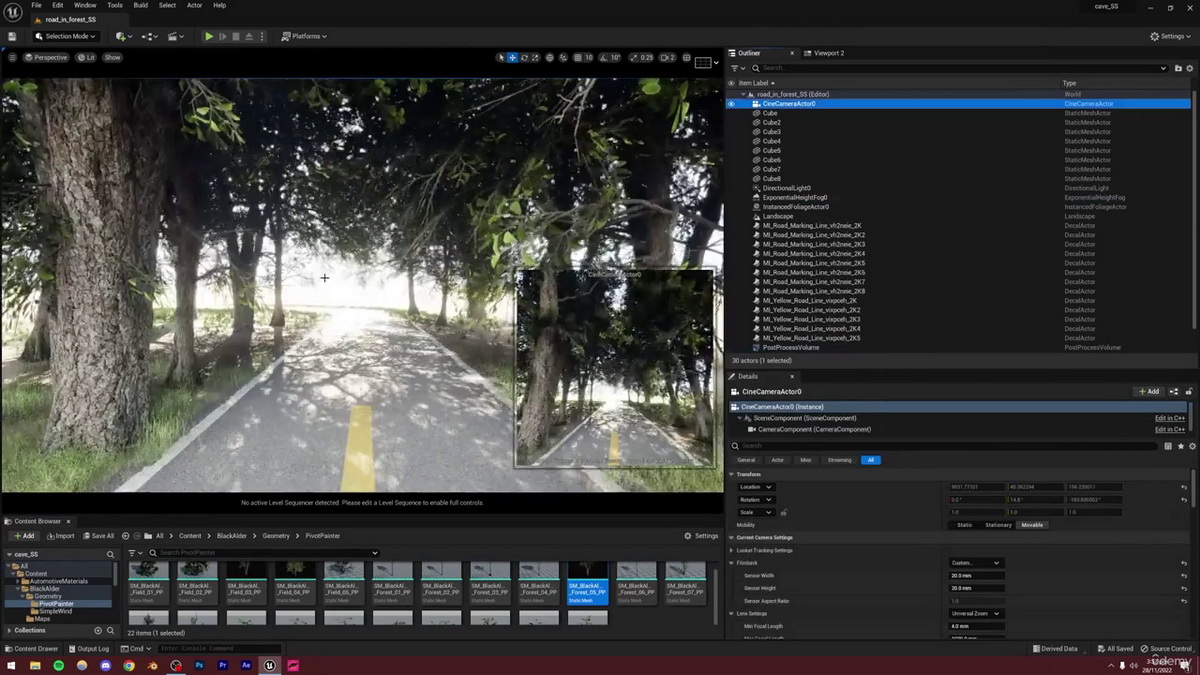Open the Filmback Custom preset dropdown
Viewport: 1200px width, 675px height.
click(x=976, y=563)
